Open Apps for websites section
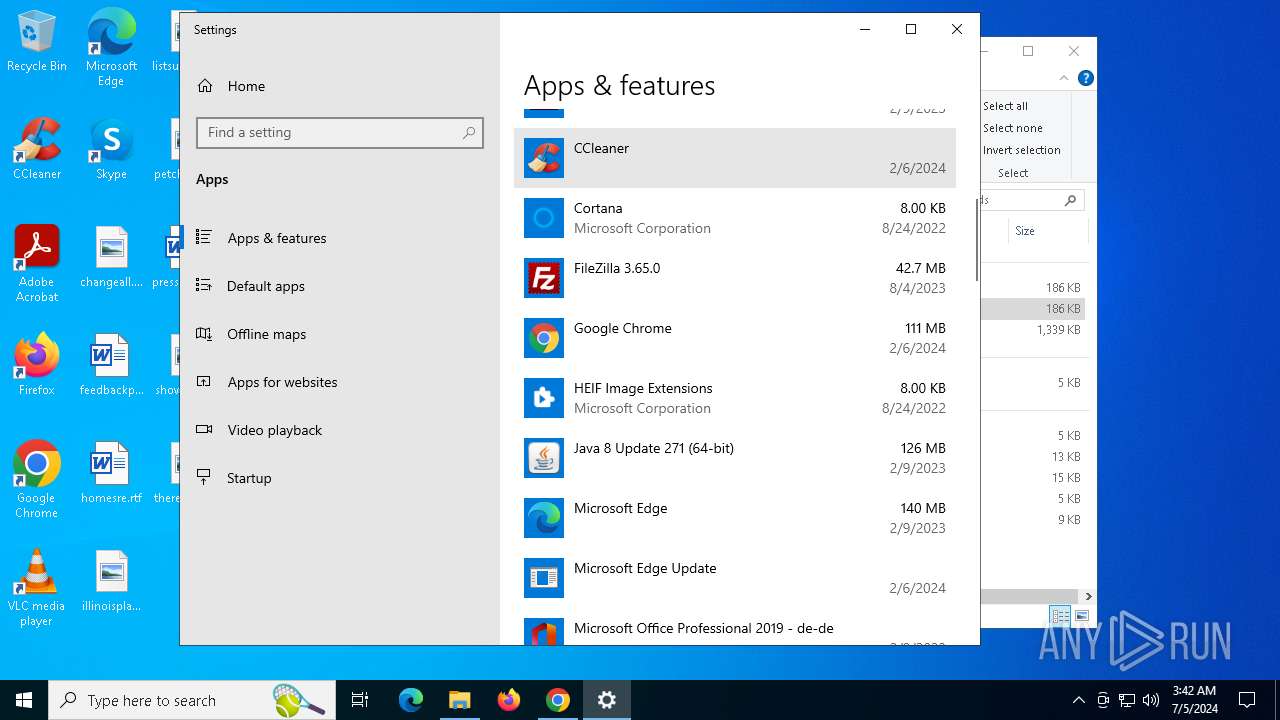Screen dimensions: 1280x720 pos(340,382)
